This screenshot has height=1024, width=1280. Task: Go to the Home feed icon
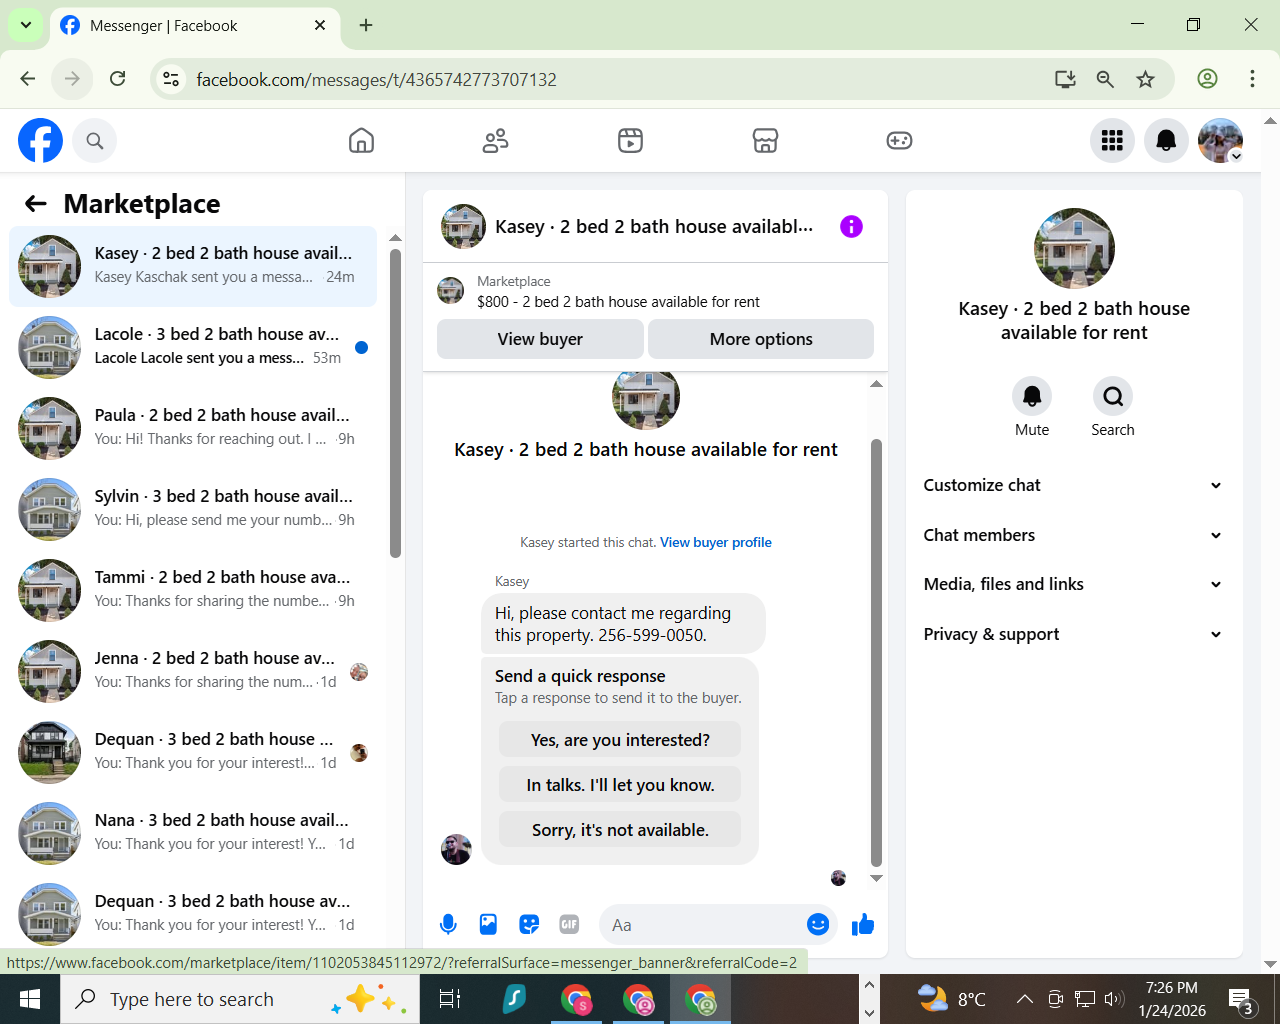point(361,141)
